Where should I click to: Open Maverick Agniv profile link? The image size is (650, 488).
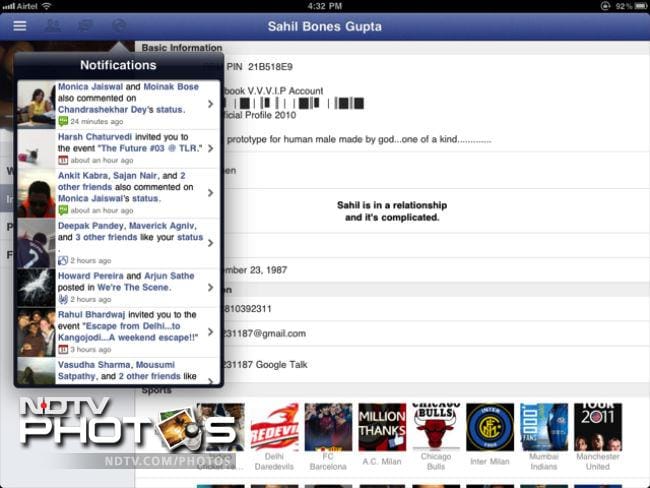(x=162, y=226)
